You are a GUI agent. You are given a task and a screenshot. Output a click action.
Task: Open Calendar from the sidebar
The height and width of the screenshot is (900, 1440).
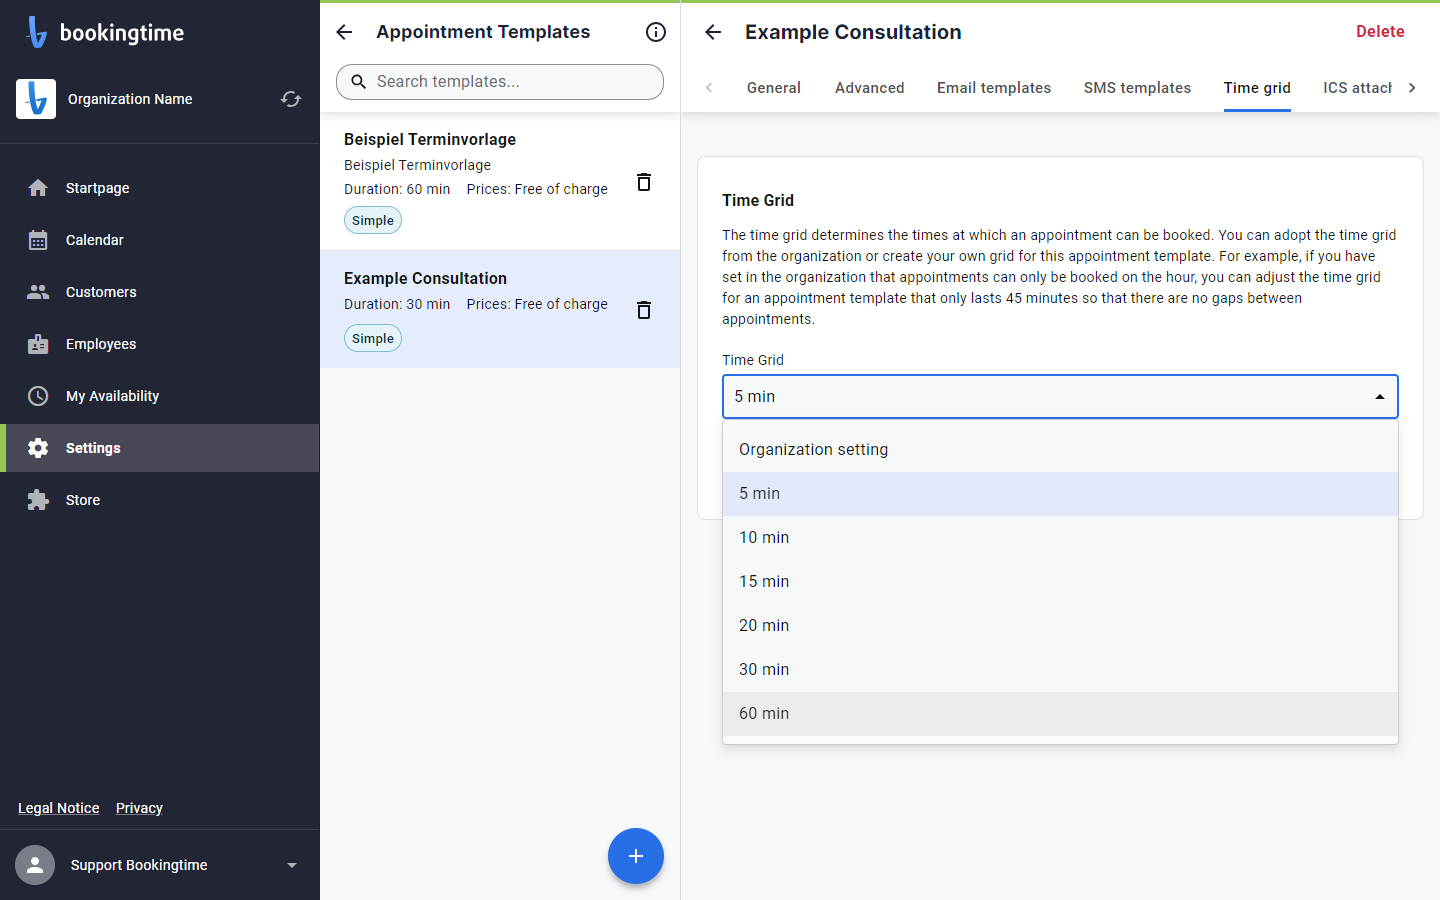(160, 240)
